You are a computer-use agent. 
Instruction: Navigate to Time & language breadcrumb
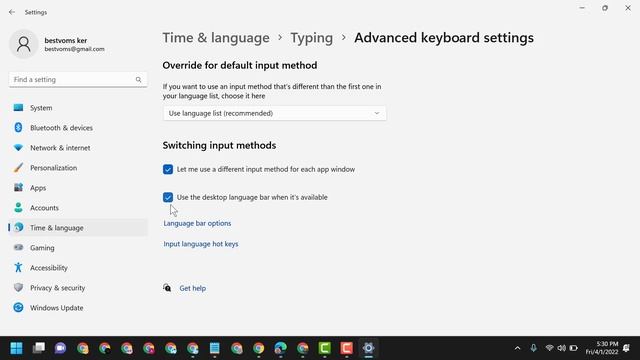(216, 38)
